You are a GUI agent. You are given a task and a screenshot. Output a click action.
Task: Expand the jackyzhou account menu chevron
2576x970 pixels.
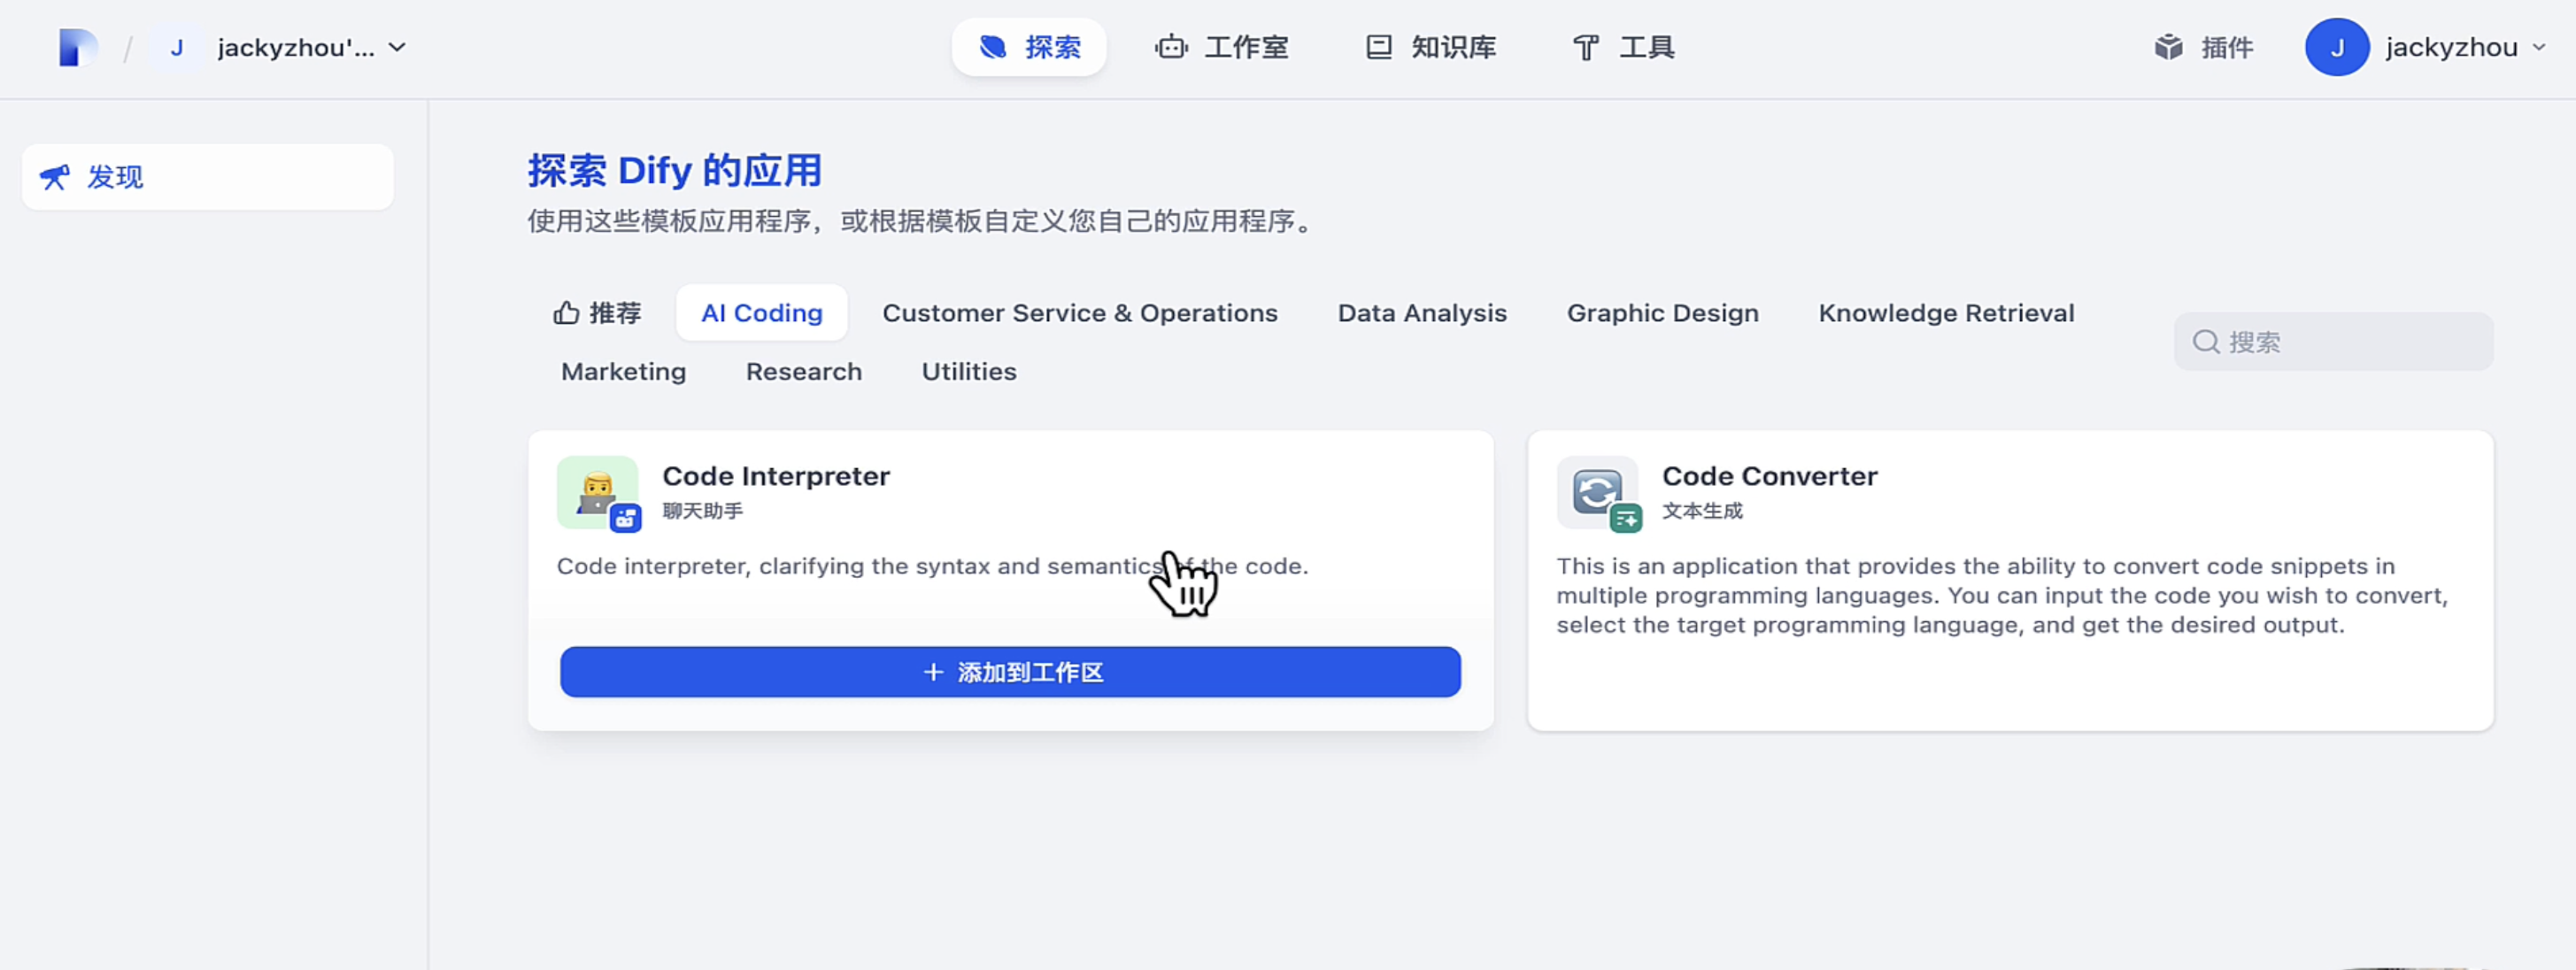click(x=2539, y=47)
